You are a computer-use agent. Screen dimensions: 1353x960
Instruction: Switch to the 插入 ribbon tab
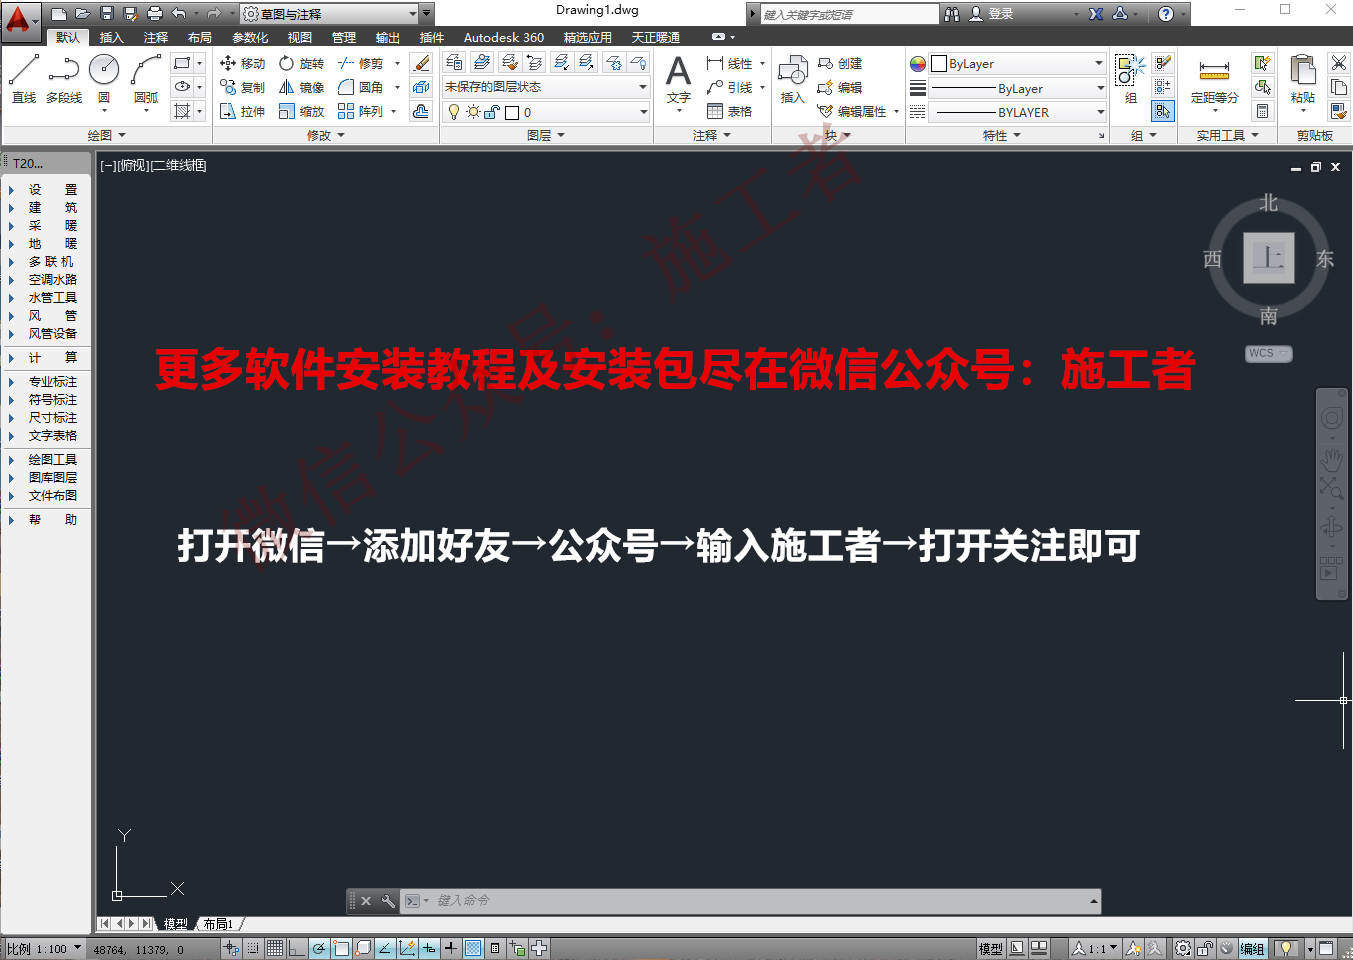111,37
